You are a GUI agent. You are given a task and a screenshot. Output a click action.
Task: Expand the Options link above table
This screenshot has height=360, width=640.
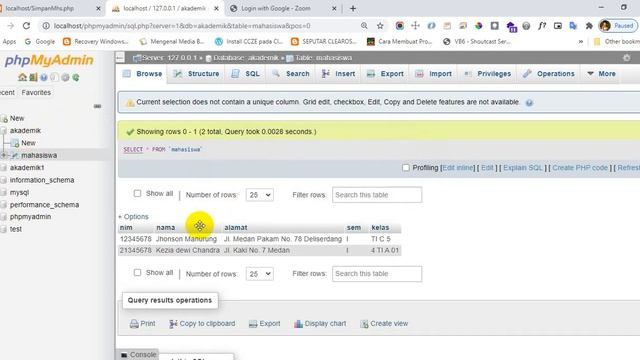tap(133, 217)
